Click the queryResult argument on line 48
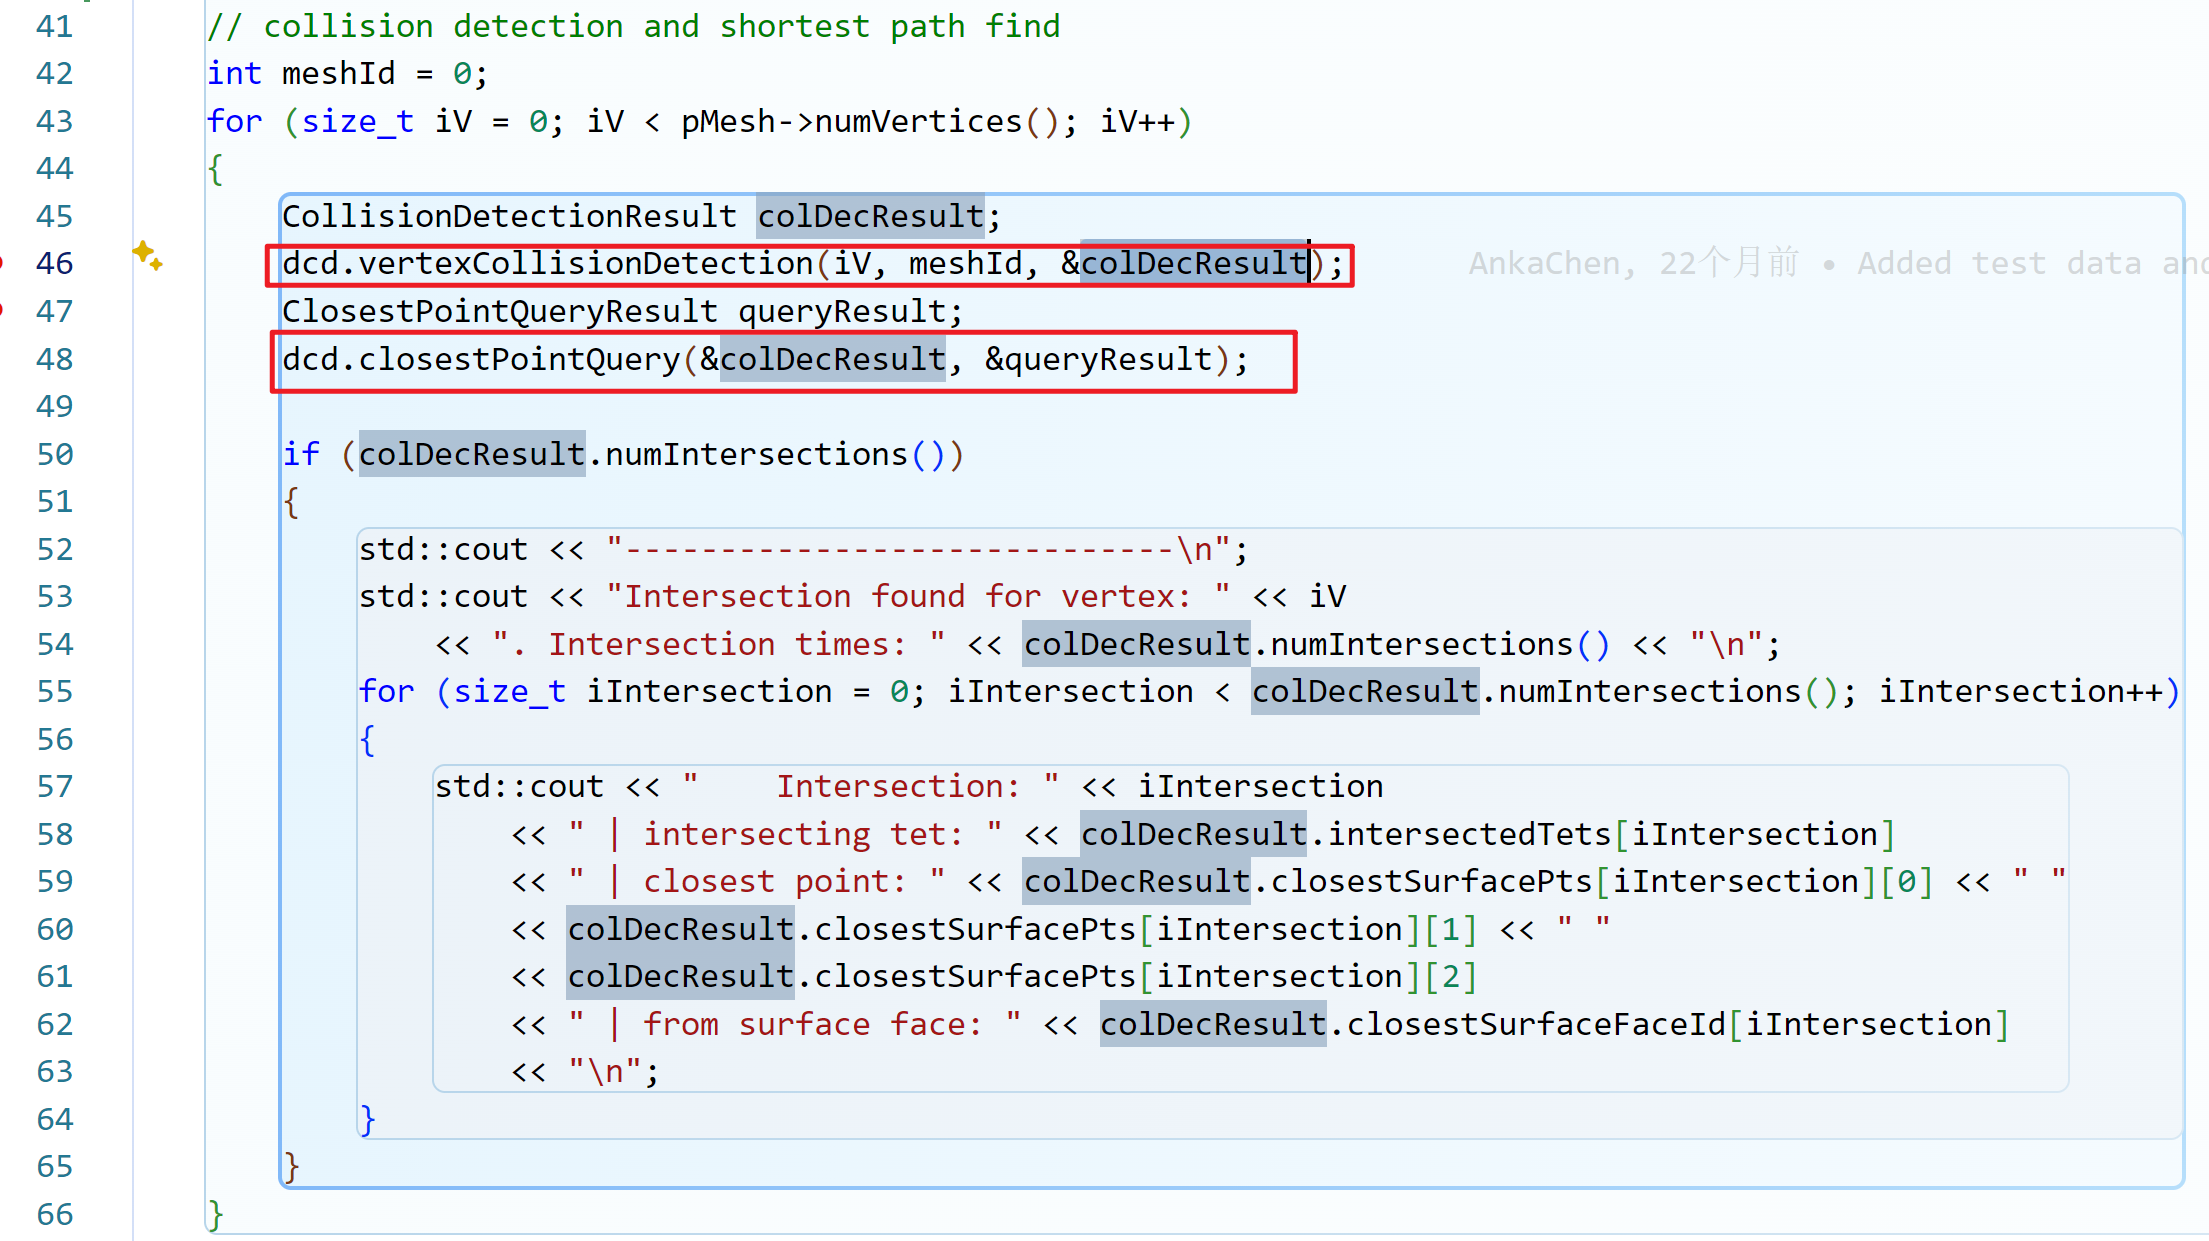 pos(1107,359)
